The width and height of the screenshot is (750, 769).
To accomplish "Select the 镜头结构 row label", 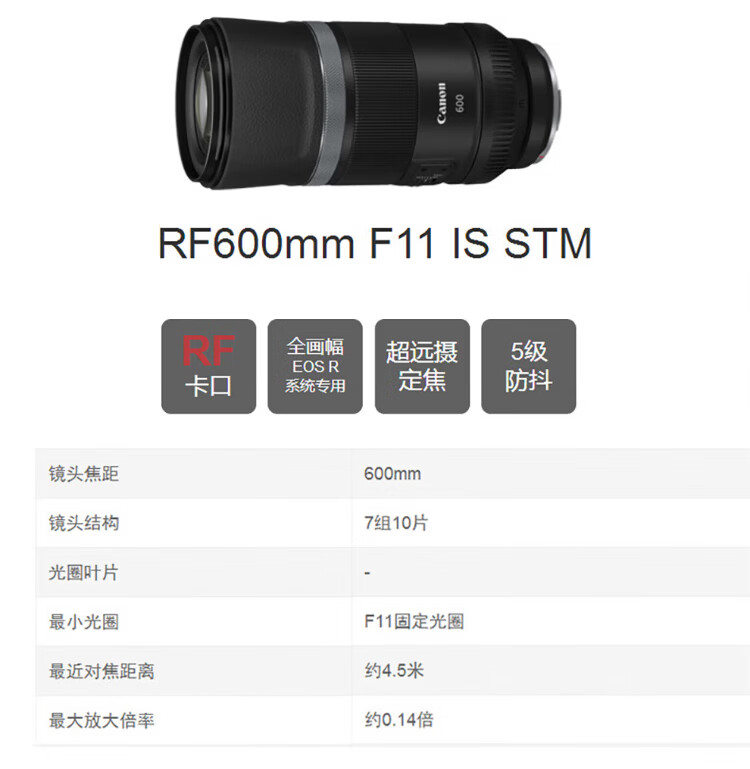I will pos(83,523).
